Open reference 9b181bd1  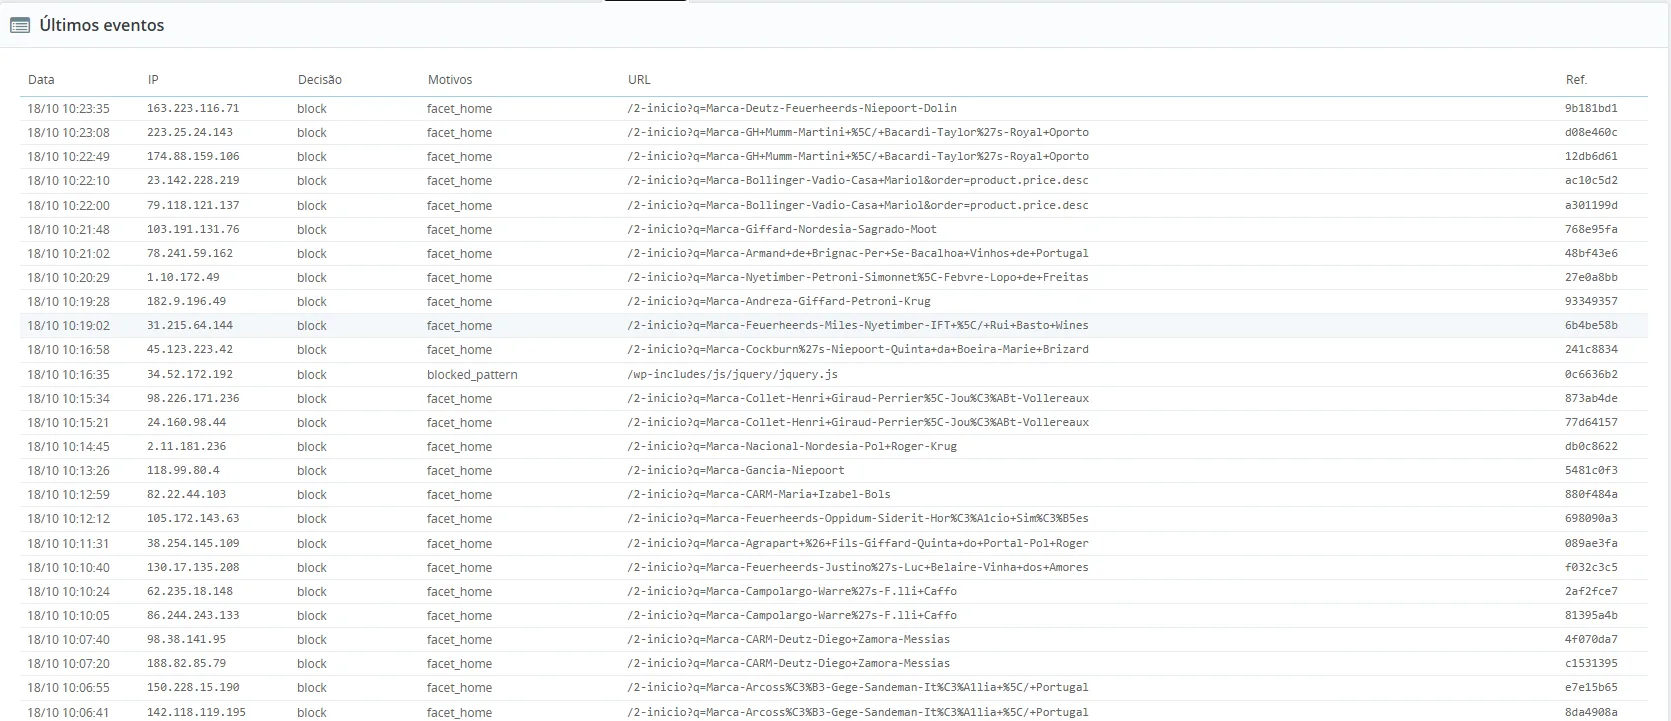pyautogui.click(x=1591, y=108)
